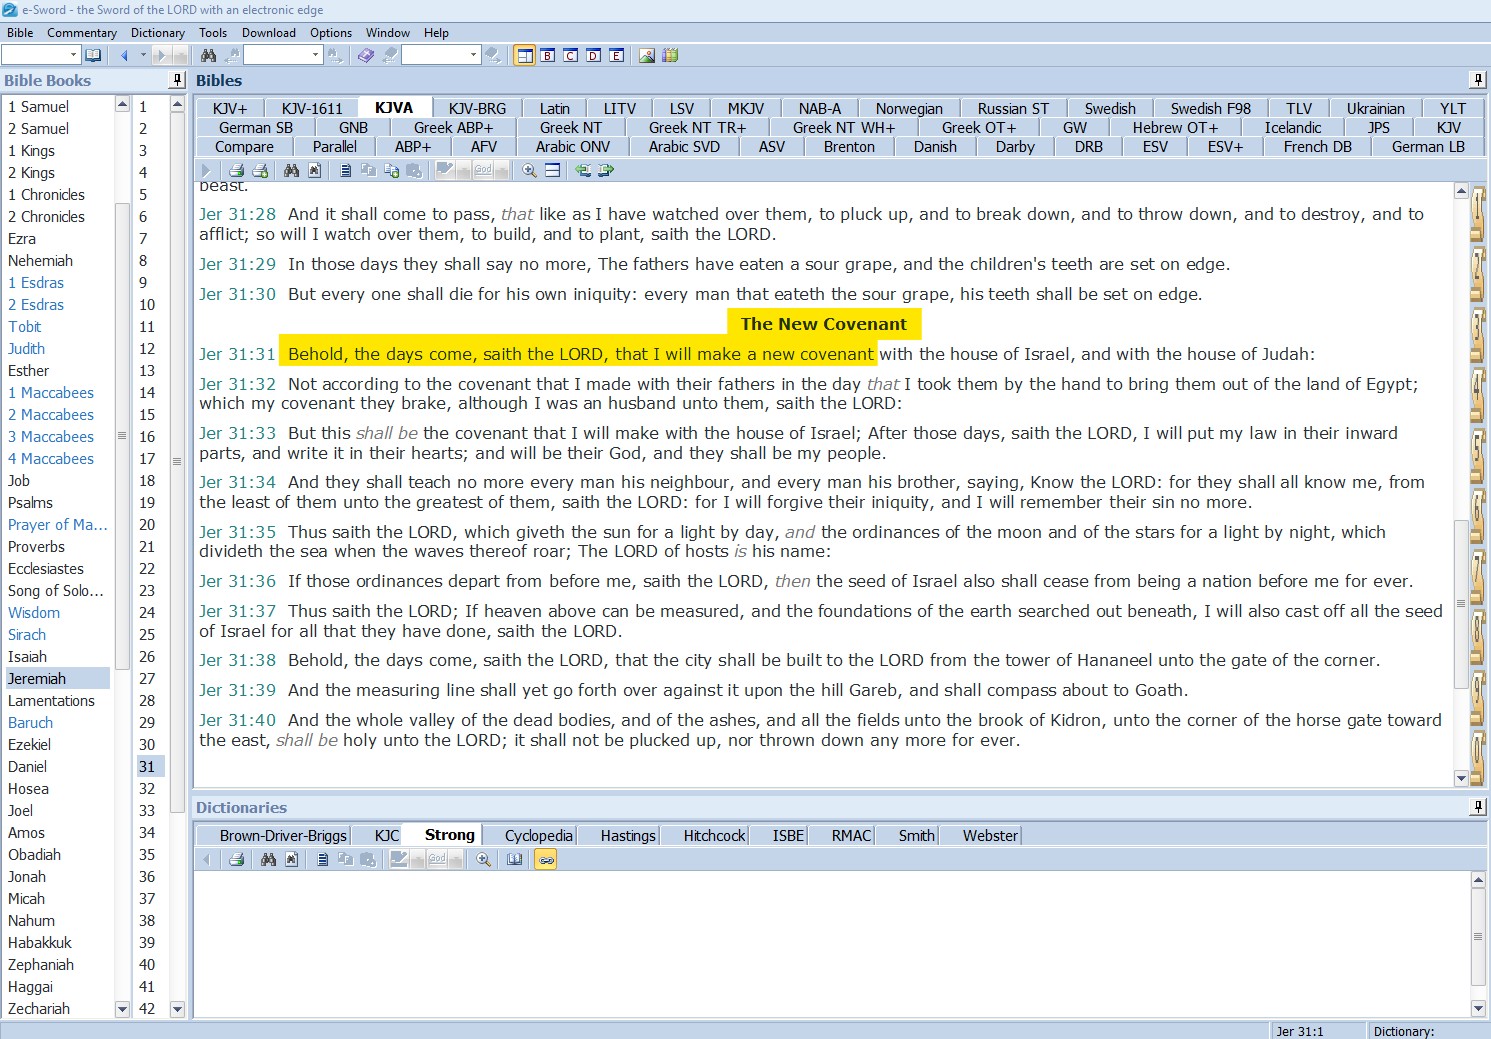Switch to the ESV Bible tab
Screen dimensions: 1491x1039
coord(1155,147)
